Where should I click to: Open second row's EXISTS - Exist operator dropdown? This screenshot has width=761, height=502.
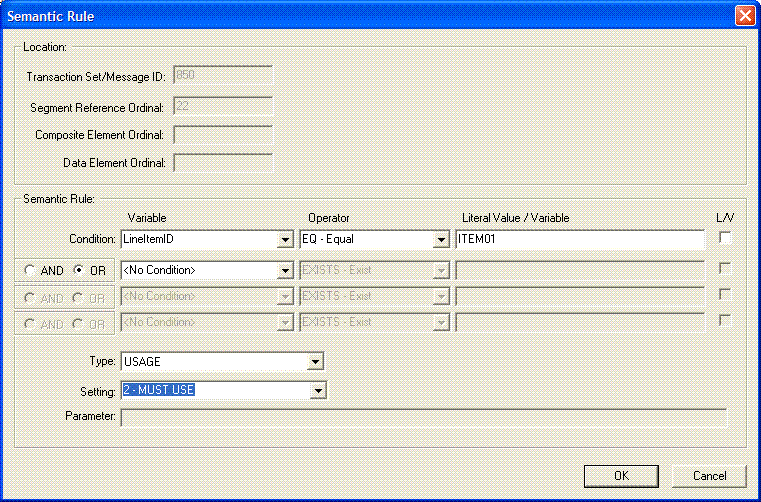[x=440, y=270]
